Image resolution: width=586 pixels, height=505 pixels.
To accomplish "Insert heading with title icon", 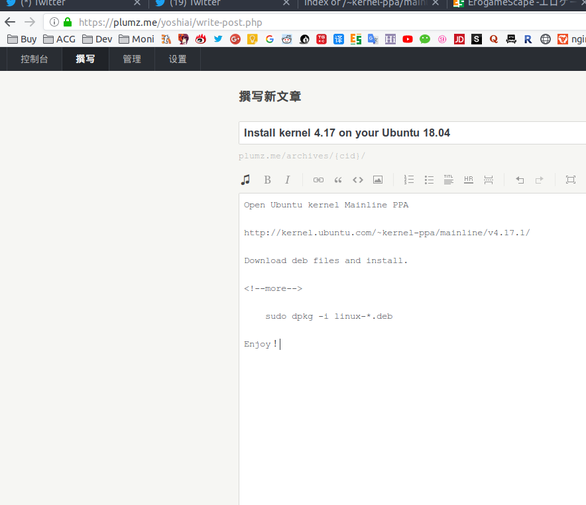I will (x=448, y=180).
